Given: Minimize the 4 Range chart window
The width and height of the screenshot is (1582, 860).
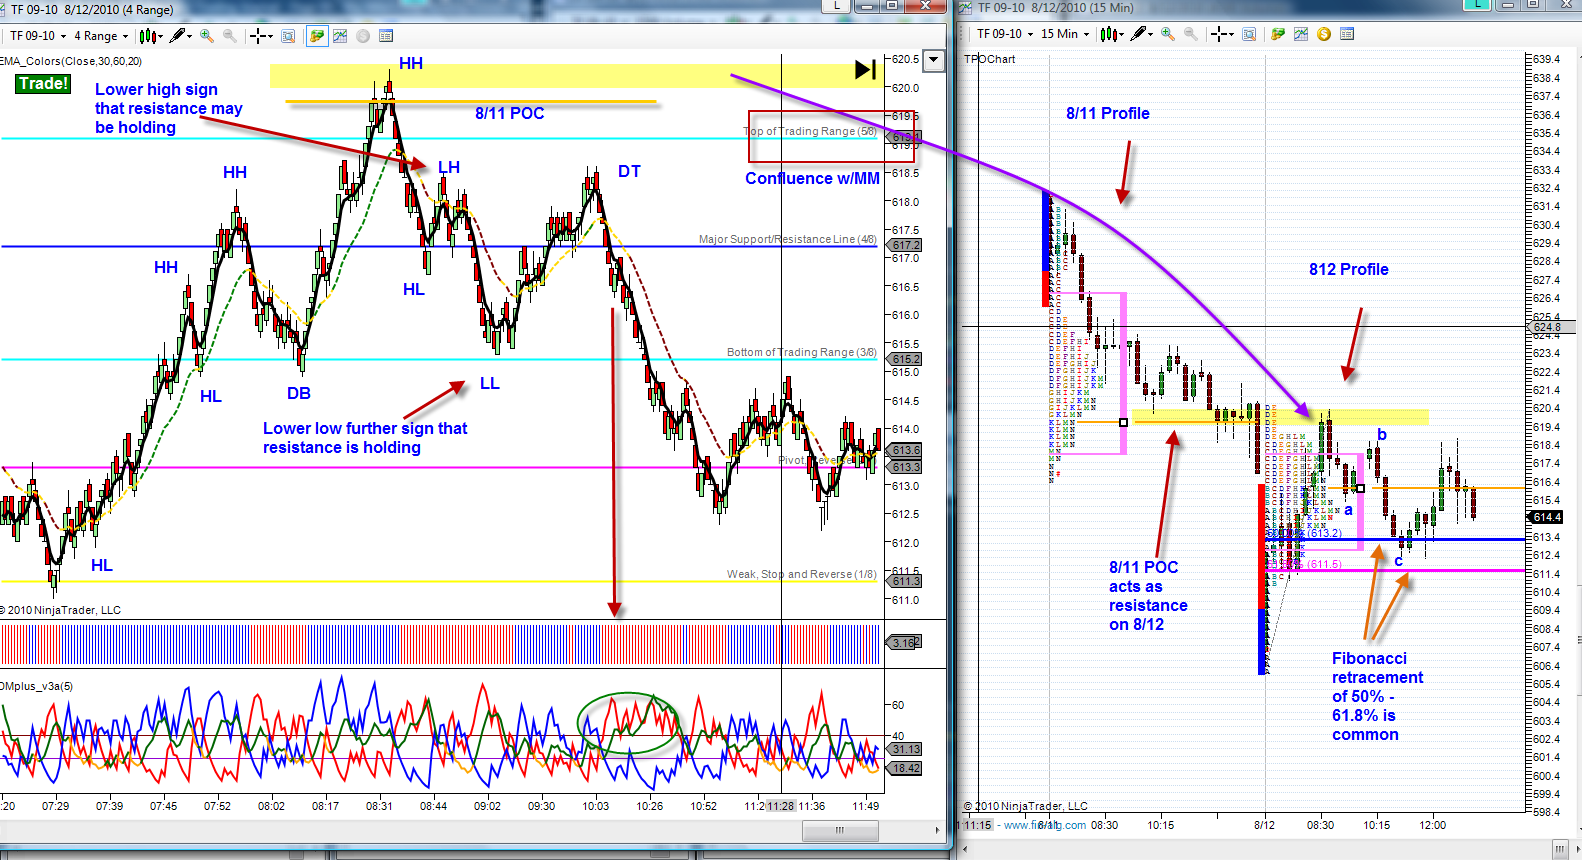Looking at the screenshot, I should (x=866, y=6).
